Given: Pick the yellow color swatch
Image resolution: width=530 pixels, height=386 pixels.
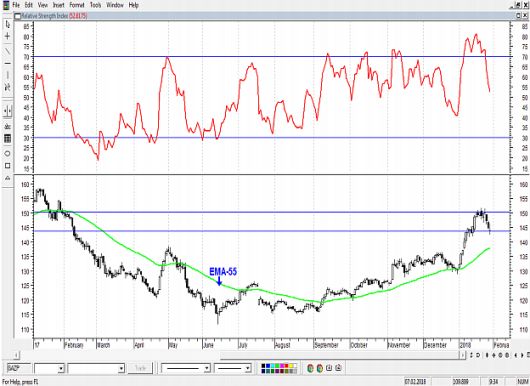Looking at the screenshot, I should [291, 366].
